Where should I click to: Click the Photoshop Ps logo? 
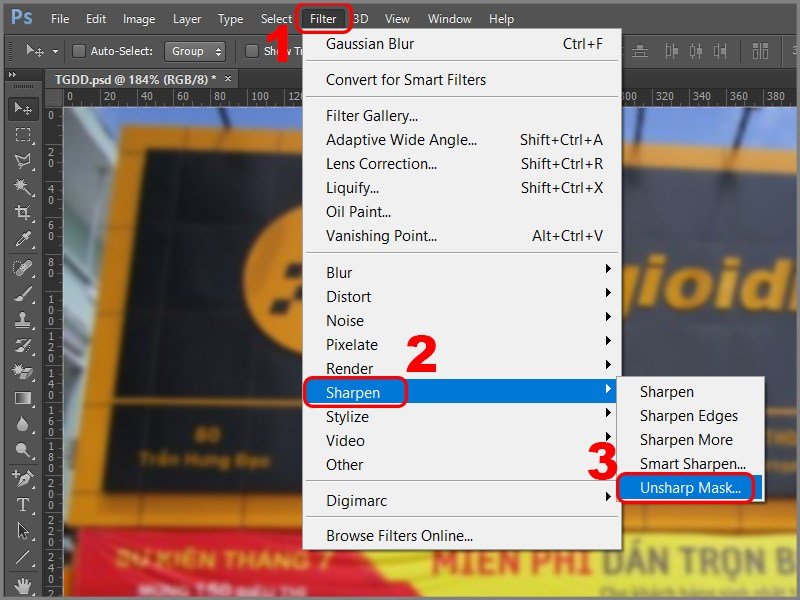[x=21, y=17]
